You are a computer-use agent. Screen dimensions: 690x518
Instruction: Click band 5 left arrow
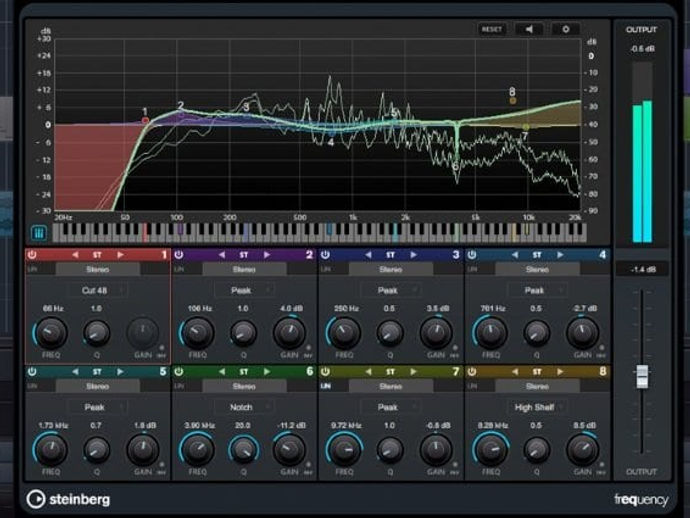pyautogui.click(x=75, y=371)
